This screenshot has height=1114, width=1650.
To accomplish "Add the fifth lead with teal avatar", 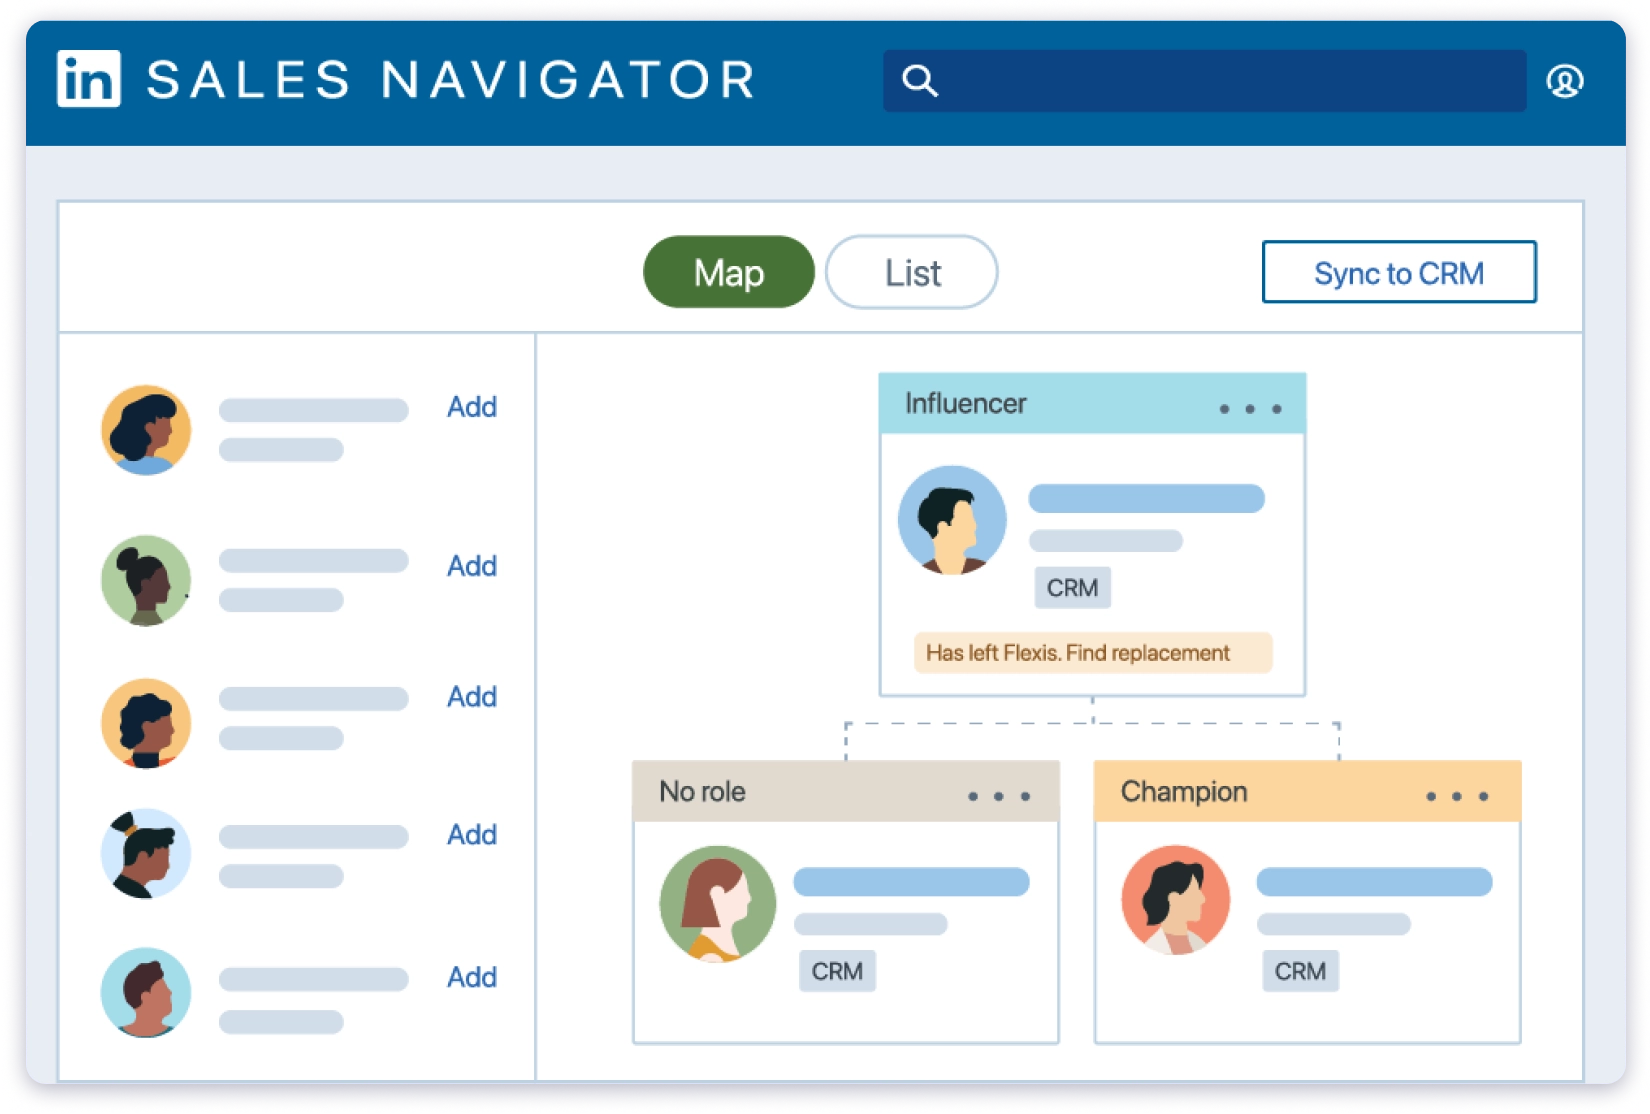I will (472, 977).
